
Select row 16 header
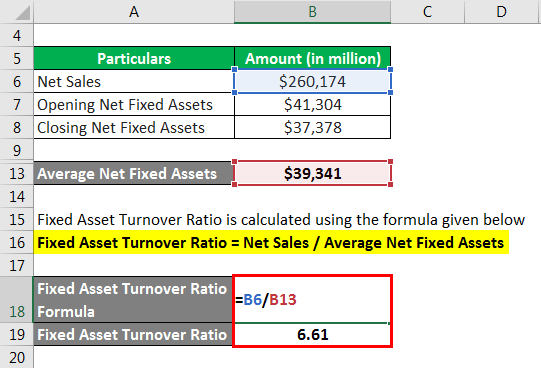(17, 242)
